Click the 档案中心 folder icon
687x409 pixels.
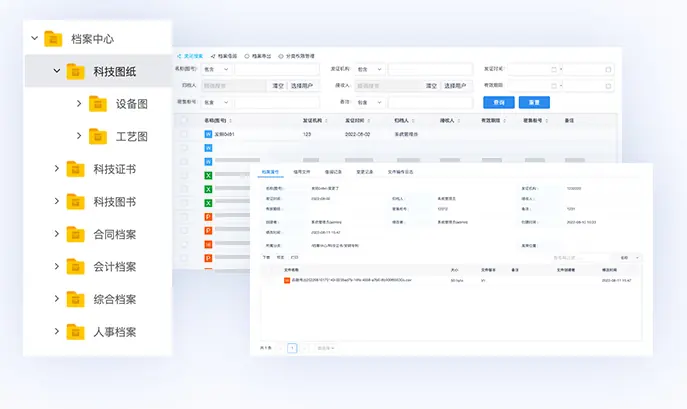click(56, 39)
